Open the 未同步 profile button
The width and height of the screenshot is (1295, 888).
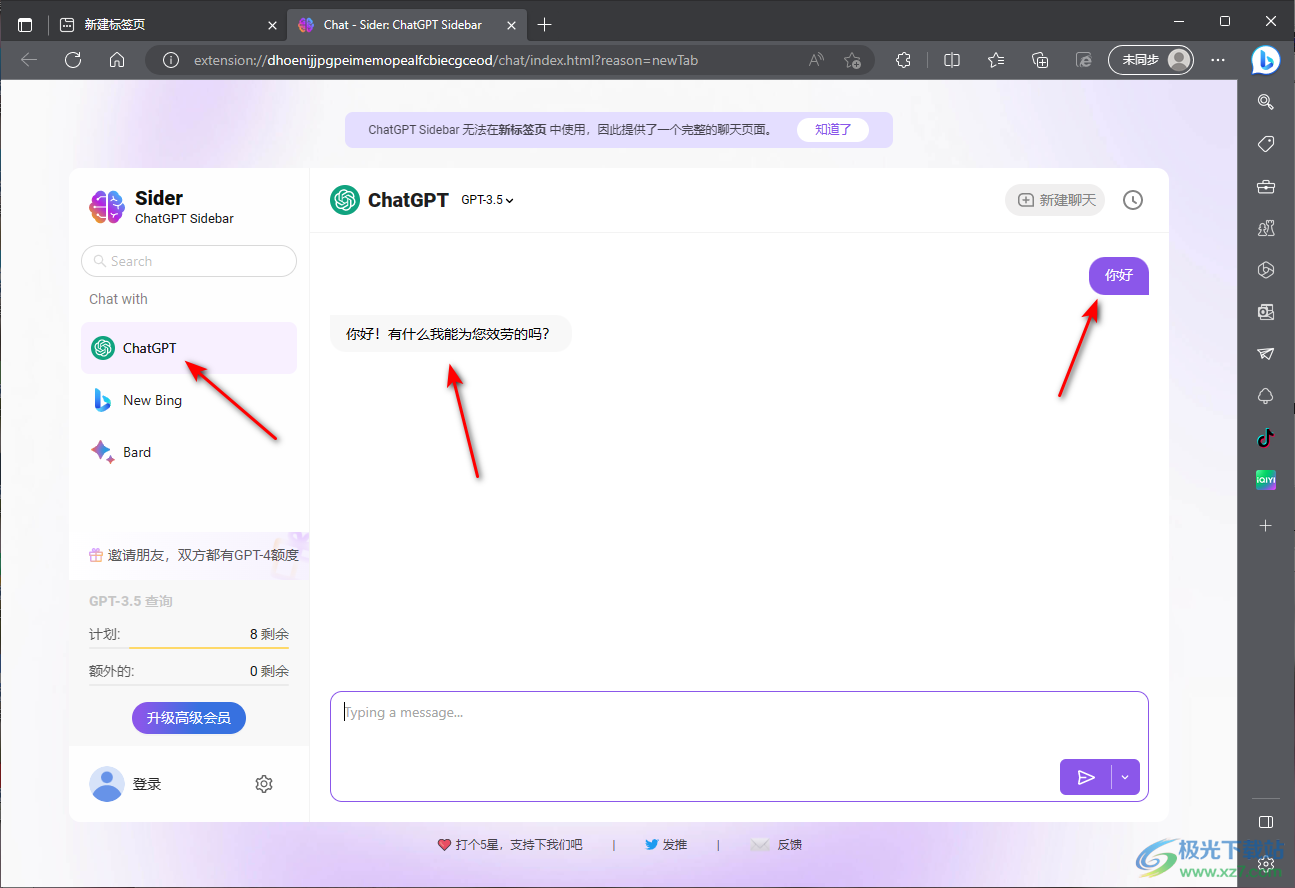pos(1151,60)
